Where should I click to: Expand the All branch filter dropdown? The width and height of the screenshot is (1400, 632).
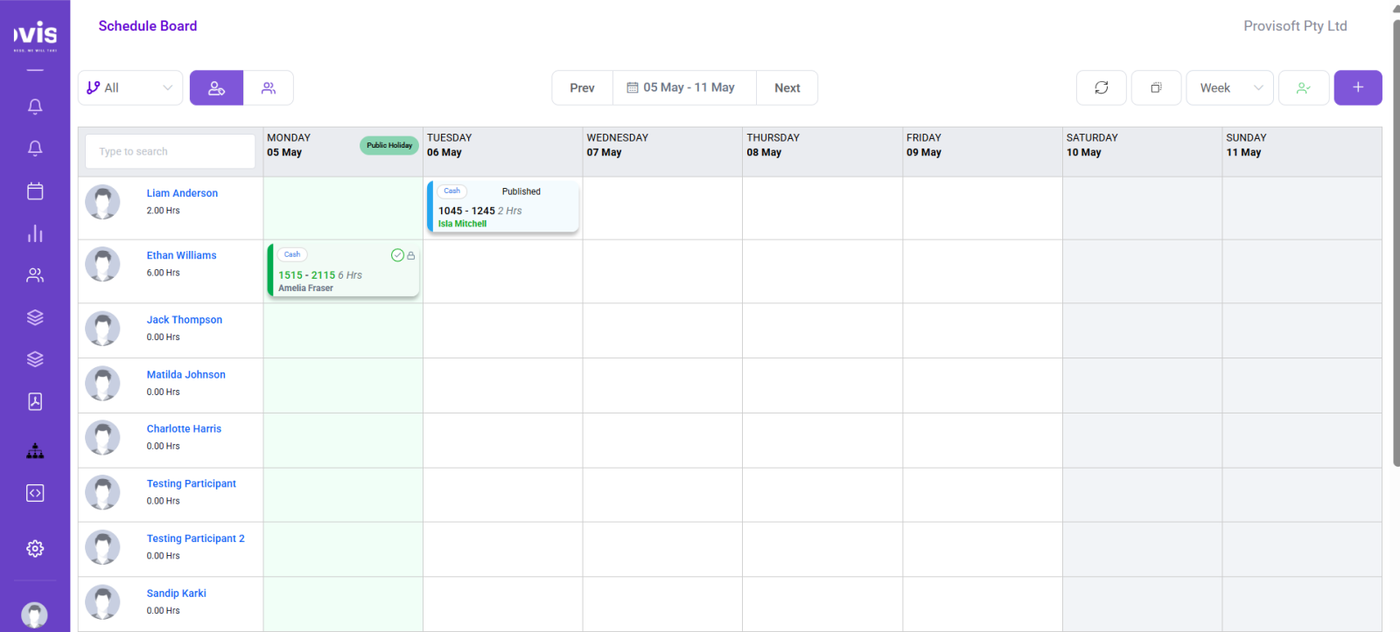[x=131, y=88]
